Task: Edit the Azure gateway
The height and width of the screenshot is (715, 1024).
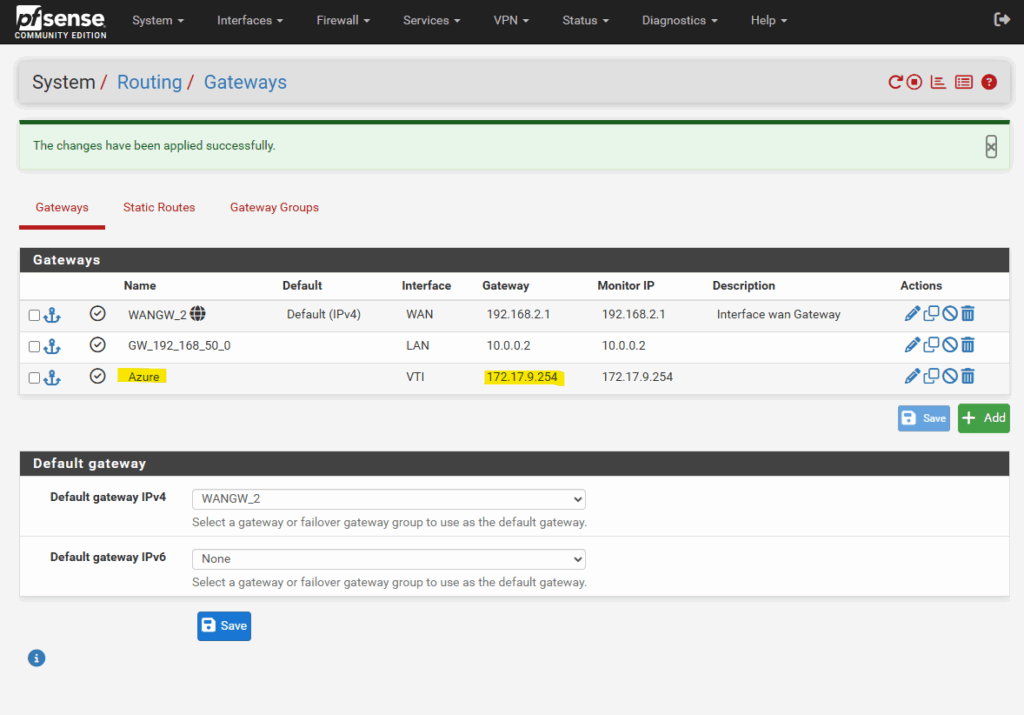Action: [x=912, y=376]
